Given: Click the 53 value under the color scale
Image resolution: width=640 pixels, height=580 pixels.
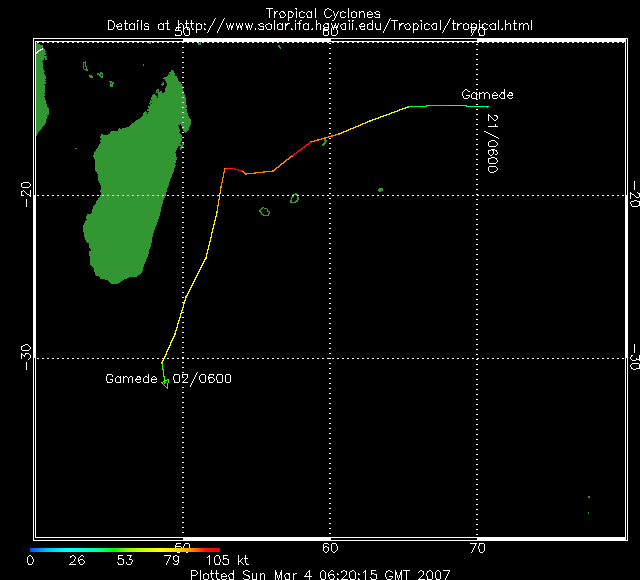Looking at the screenshot, I should click(x=125, y=560).
